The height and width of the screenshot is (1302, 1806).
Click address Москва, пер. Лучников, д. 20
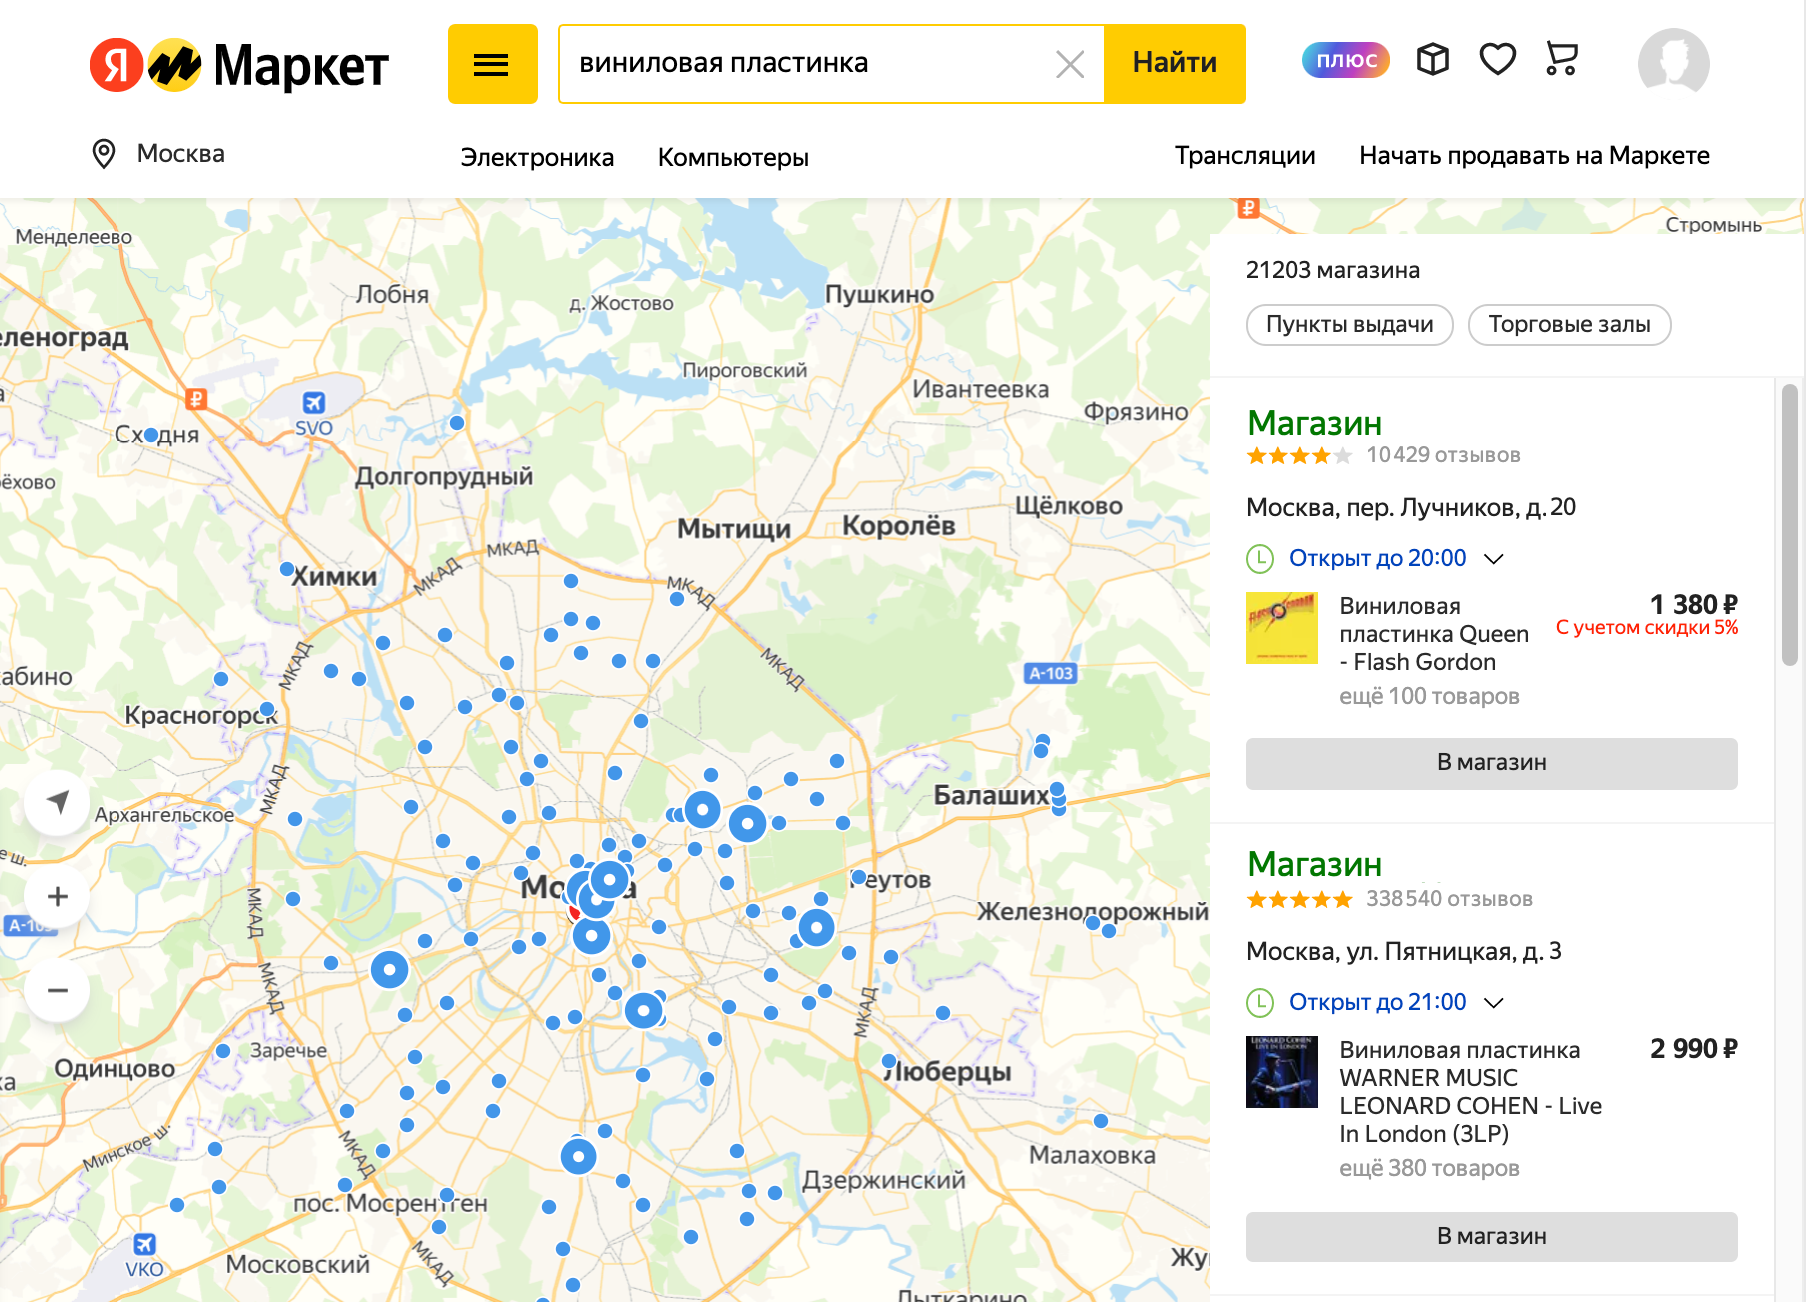tap(1410, 508)
